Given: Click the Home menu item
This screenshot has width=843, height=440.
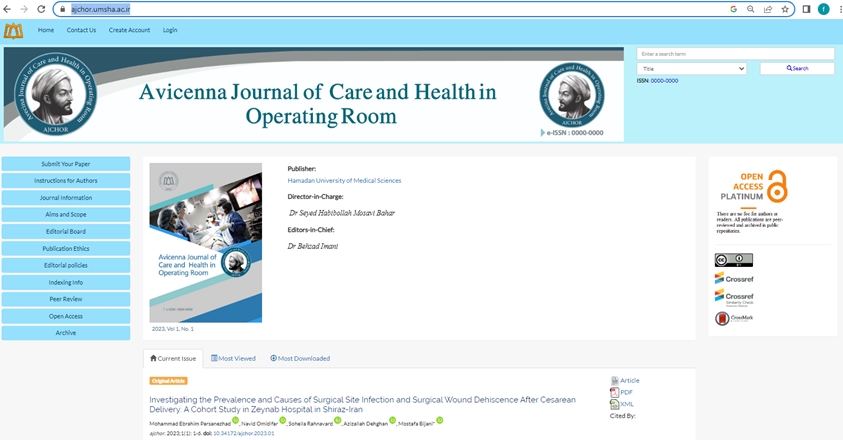Looking at the screenshot, I should [46, 30].
